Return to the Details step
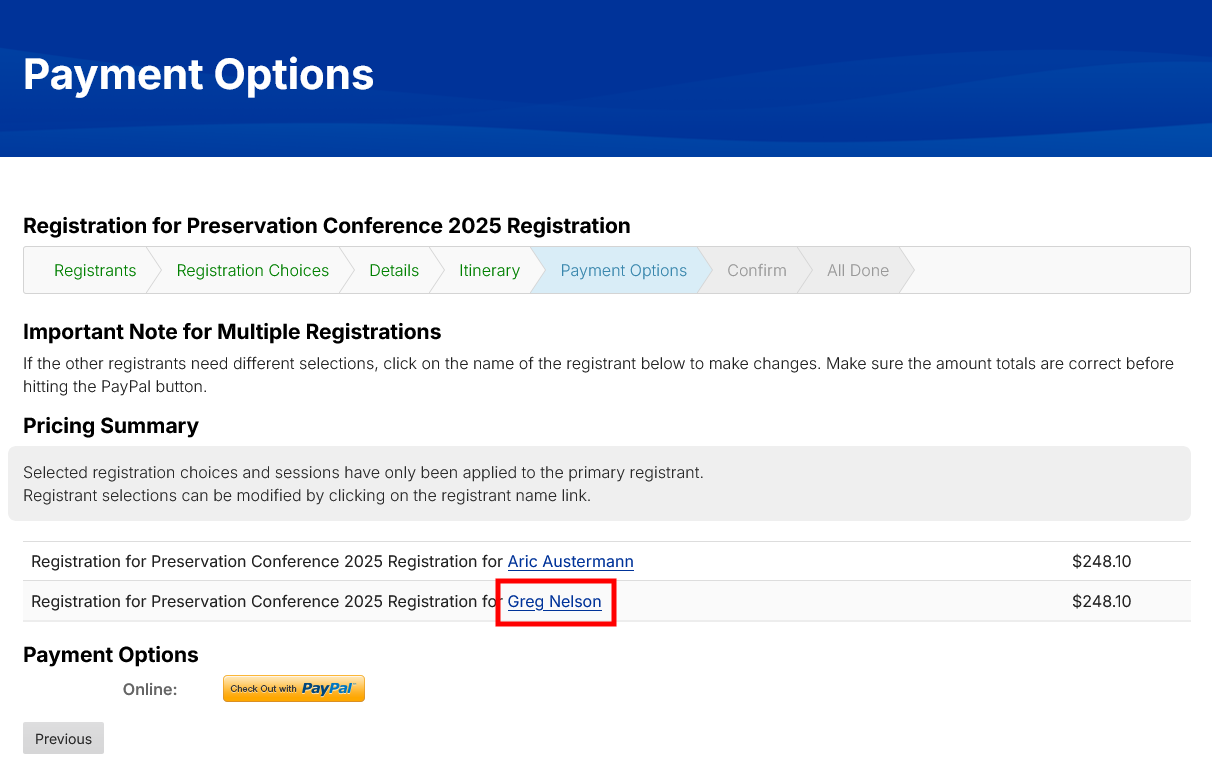The height and width of the screenshot is (781, 1212). [394, 270]
